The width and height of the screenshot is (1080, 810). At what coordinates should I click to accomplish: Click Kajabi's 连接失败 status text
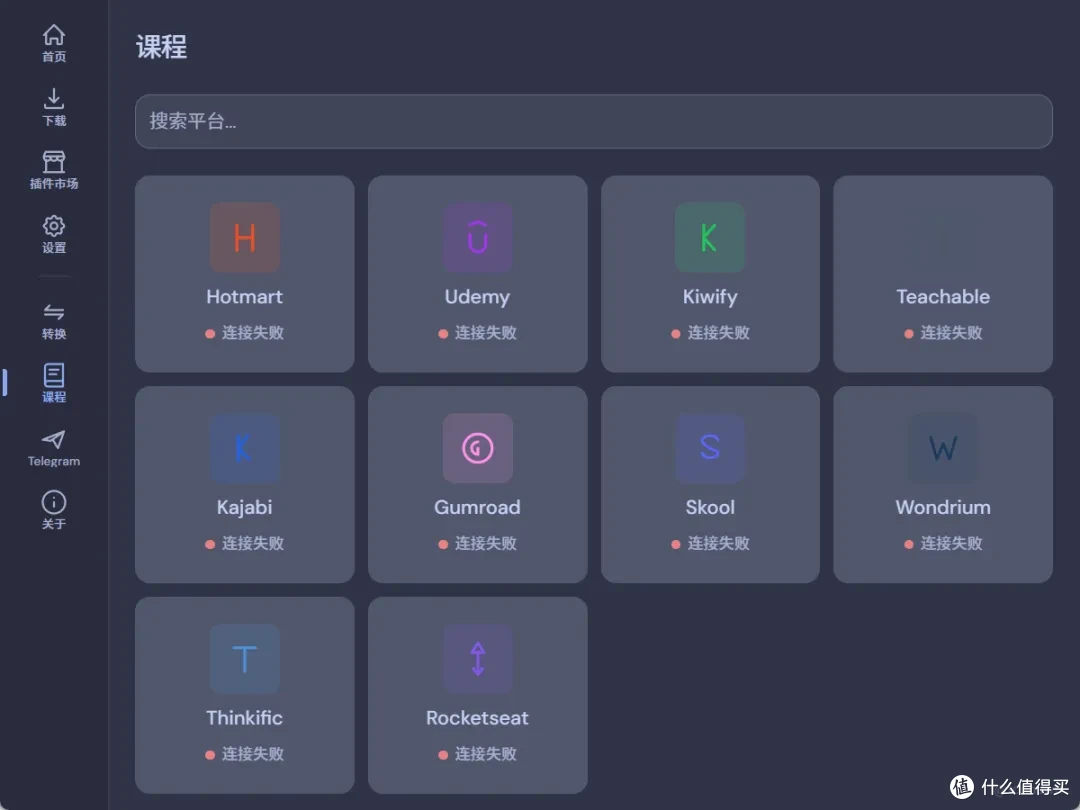pos(253,544)
